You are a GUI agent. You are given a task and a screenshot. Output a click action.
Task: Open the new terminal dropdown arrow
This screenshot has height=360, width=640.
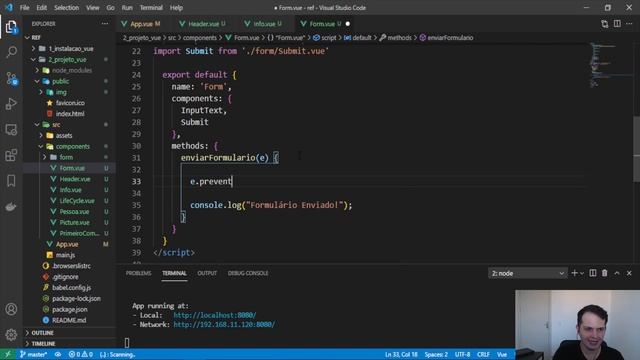pyautogui.click(x=582, y=273)
